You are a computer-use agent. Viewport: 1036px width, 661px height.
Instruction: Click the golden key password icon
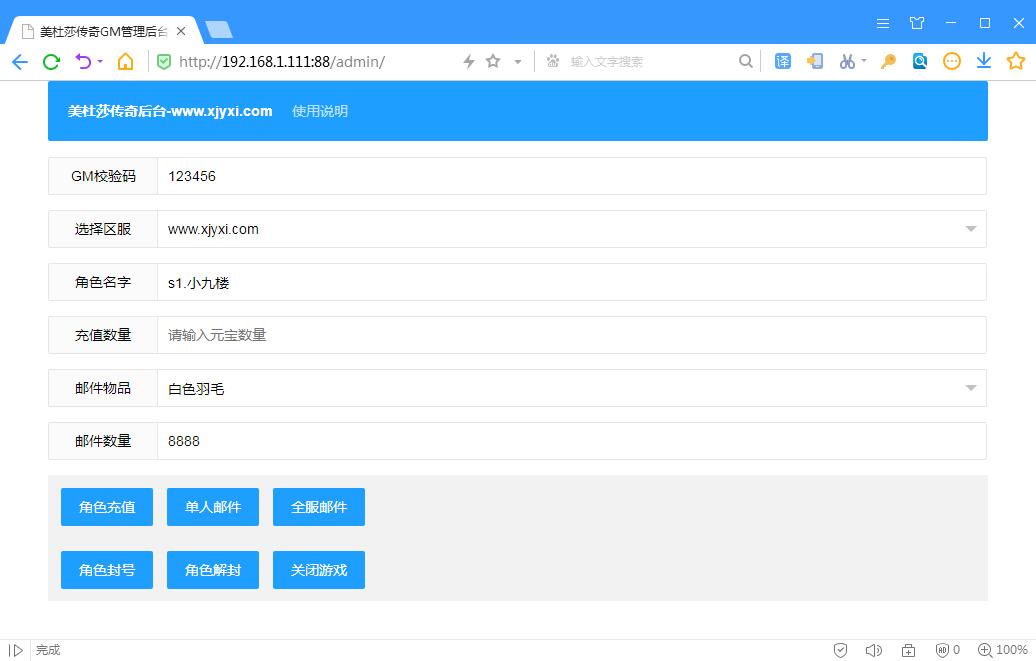pos(887,62)
